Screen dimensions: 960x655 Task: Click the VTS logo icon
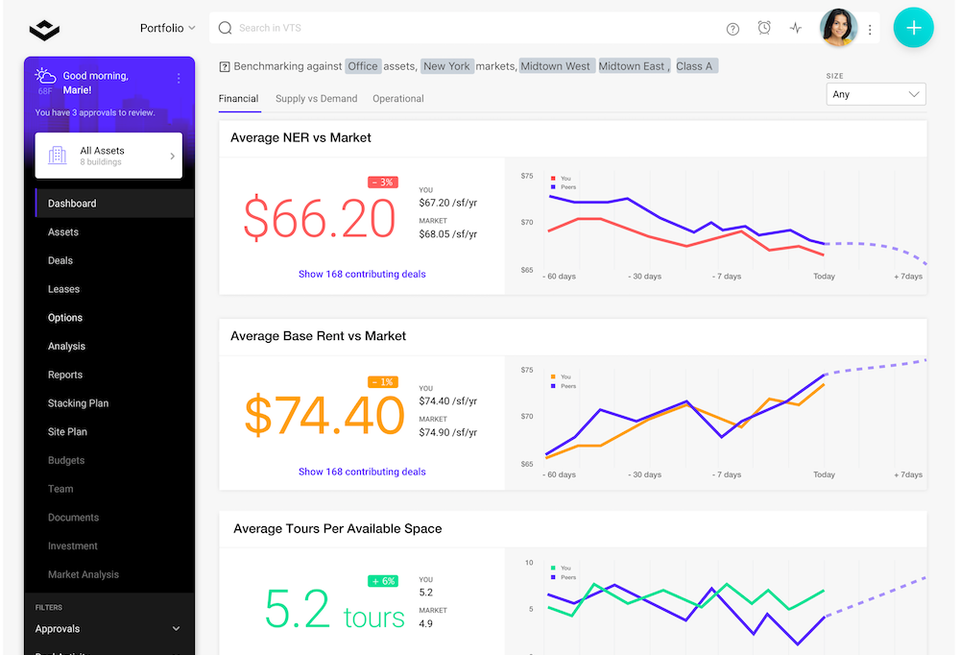[x=44, y=29]
